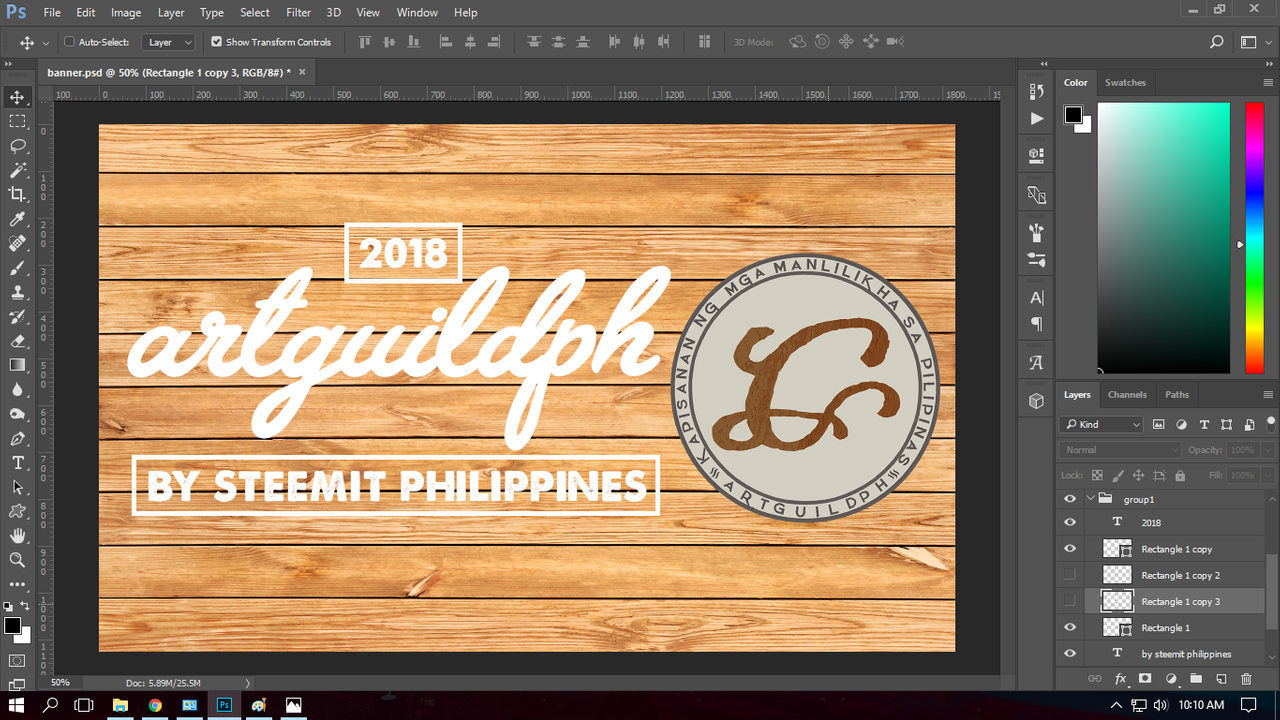Hide the Rectangle 1 copy layer
Viewport: 1280px width, 720px height.
click(x=1070, y=549)
